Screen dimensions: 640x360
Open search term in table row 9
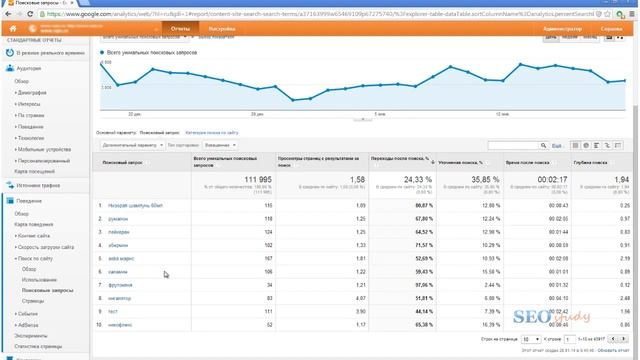pyautogui.click(x=113, y=311)
